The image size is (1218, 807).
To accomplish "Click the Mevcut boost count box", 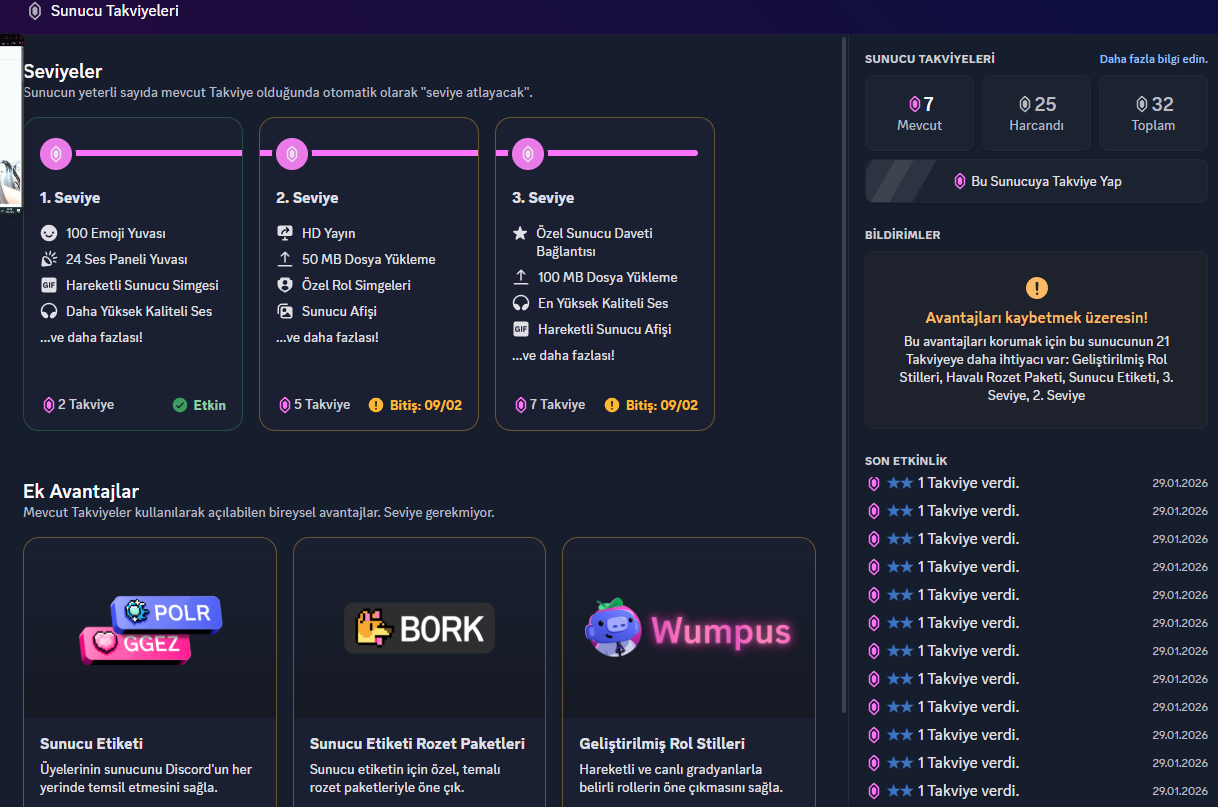I will click(x=920, y=113).
